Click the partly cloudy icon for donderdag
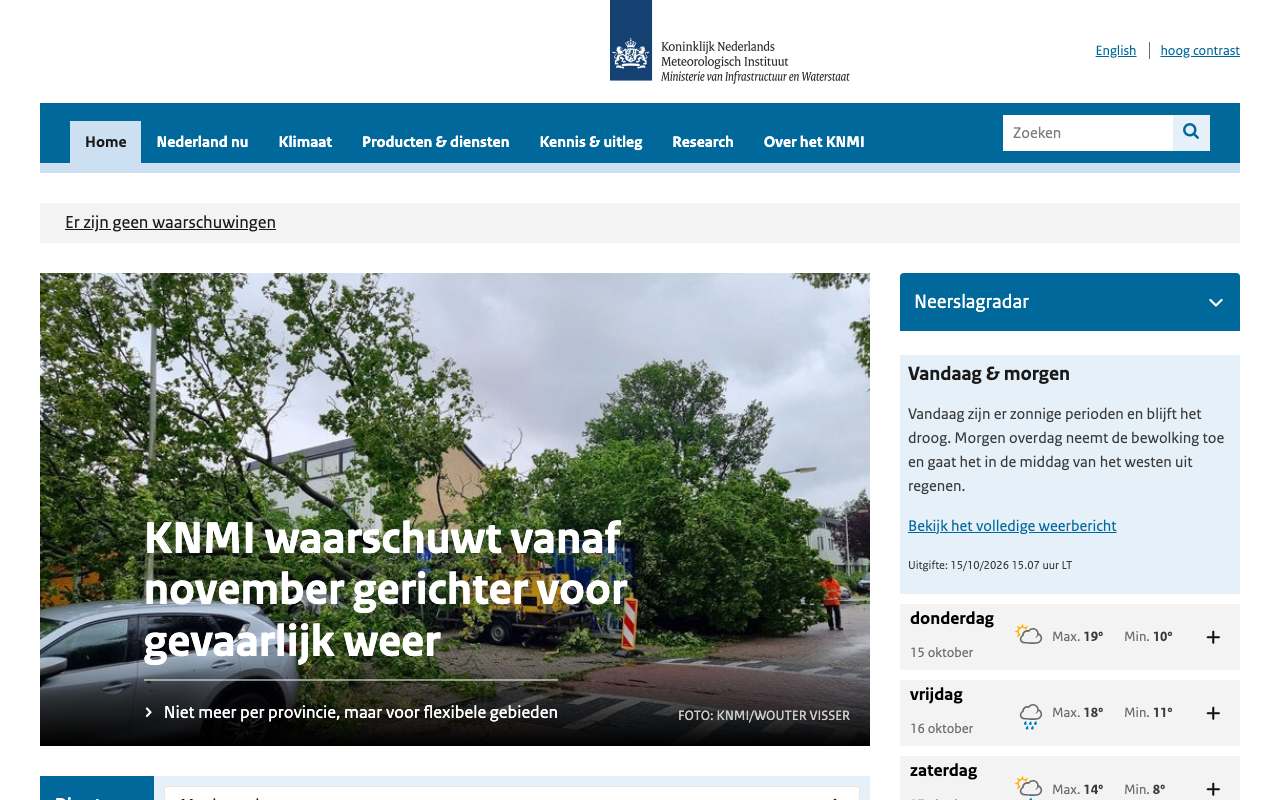Image resolution: width=1280 pixels, height=800 pixels. 1028,635
